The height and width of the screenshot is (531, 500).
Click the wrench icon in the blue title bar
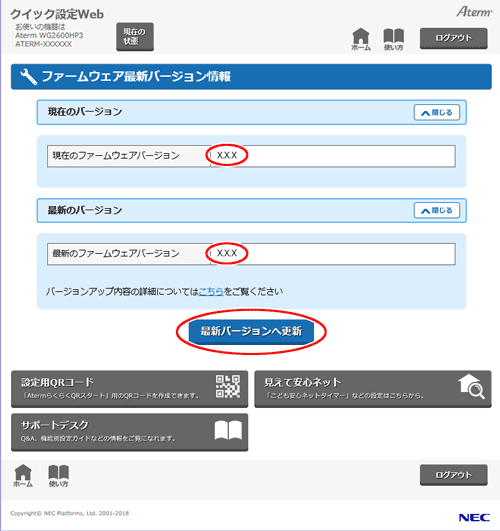click(29, 77)
